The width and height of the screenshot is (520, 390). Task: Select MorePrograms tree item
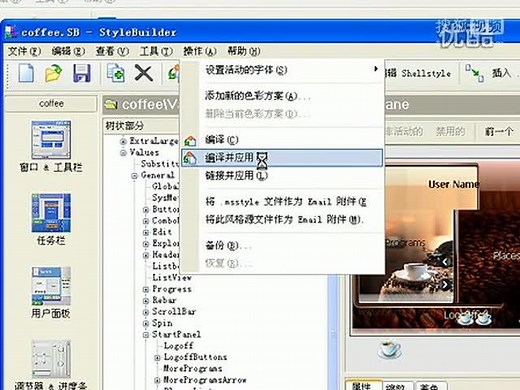pos(193,369)
